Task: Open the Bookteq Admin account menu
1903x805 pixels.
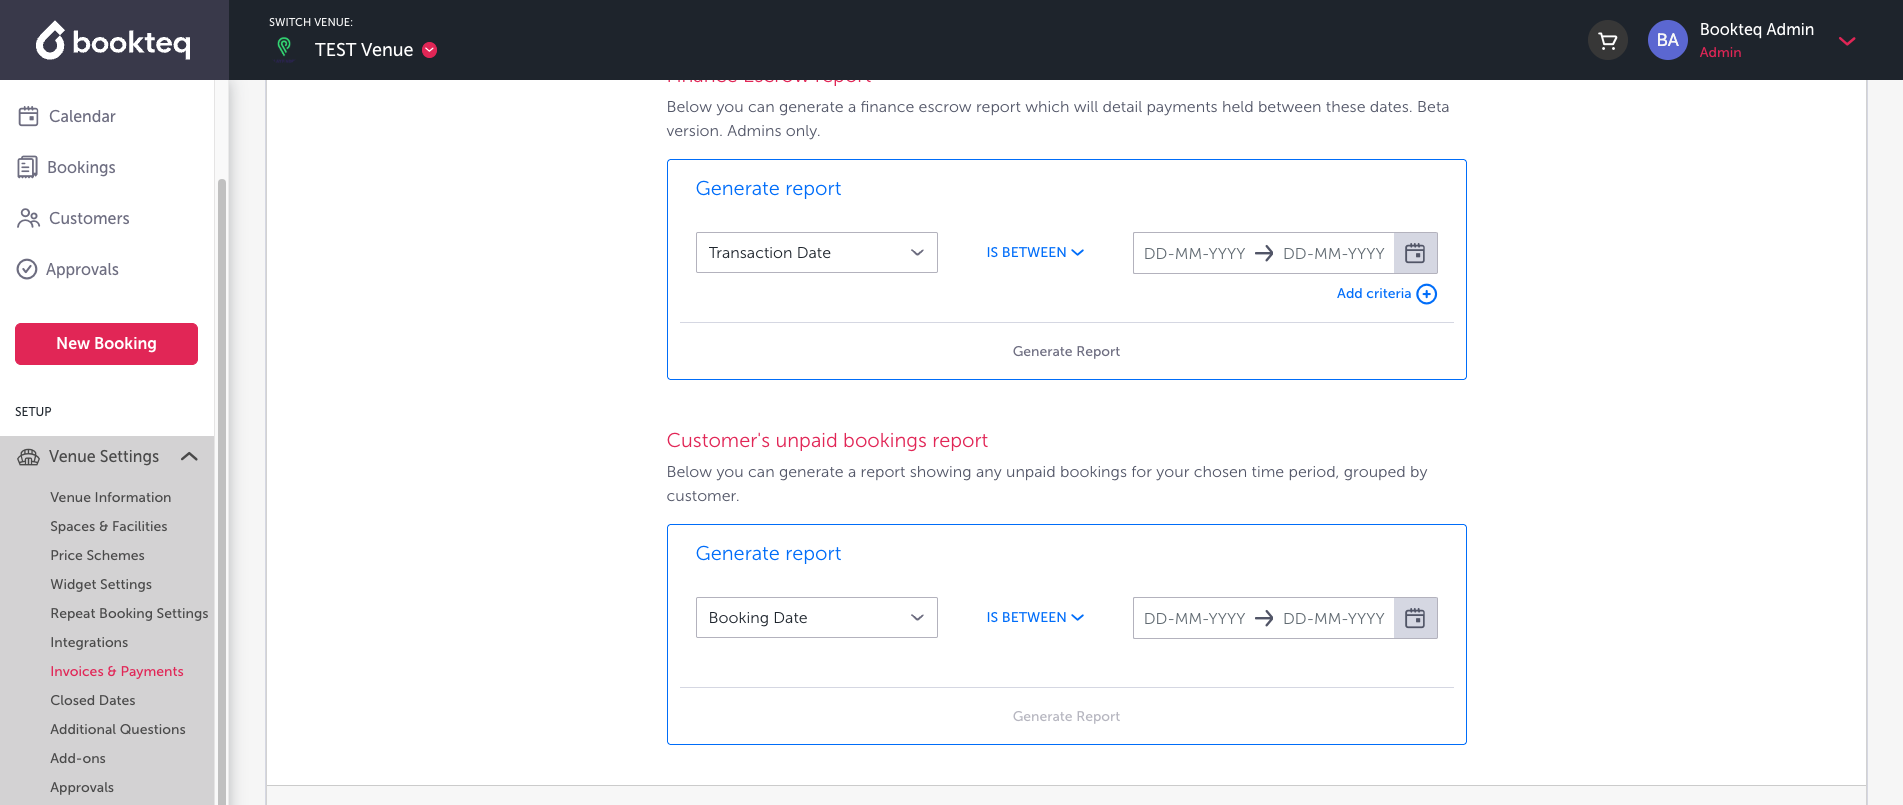Action: pos(1847,41)
